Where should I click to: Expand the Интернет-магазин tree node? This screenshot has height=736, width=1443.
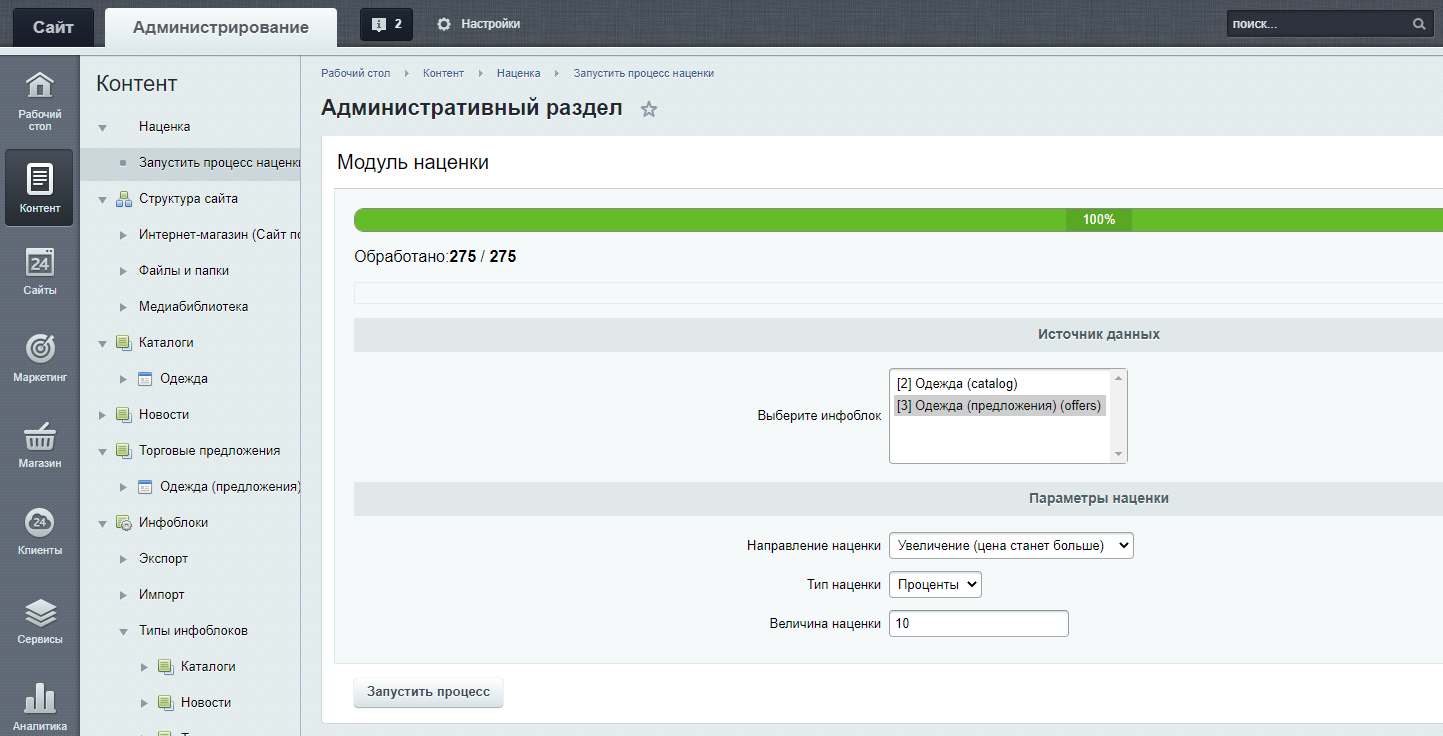(x=123, y=235)
